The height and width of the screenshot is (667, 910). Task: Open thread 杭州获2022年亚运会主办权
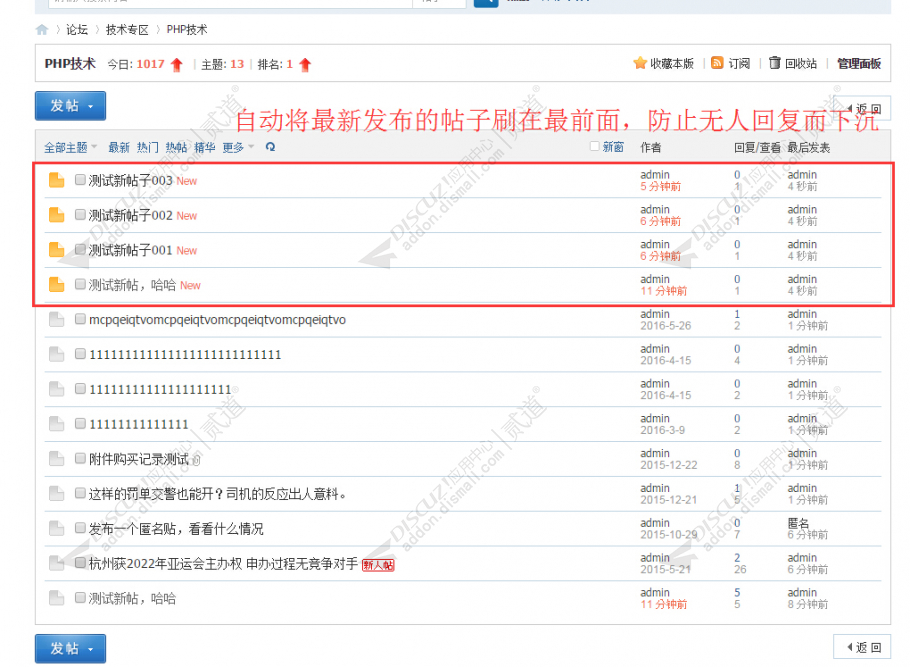click(x=223, y=564)
